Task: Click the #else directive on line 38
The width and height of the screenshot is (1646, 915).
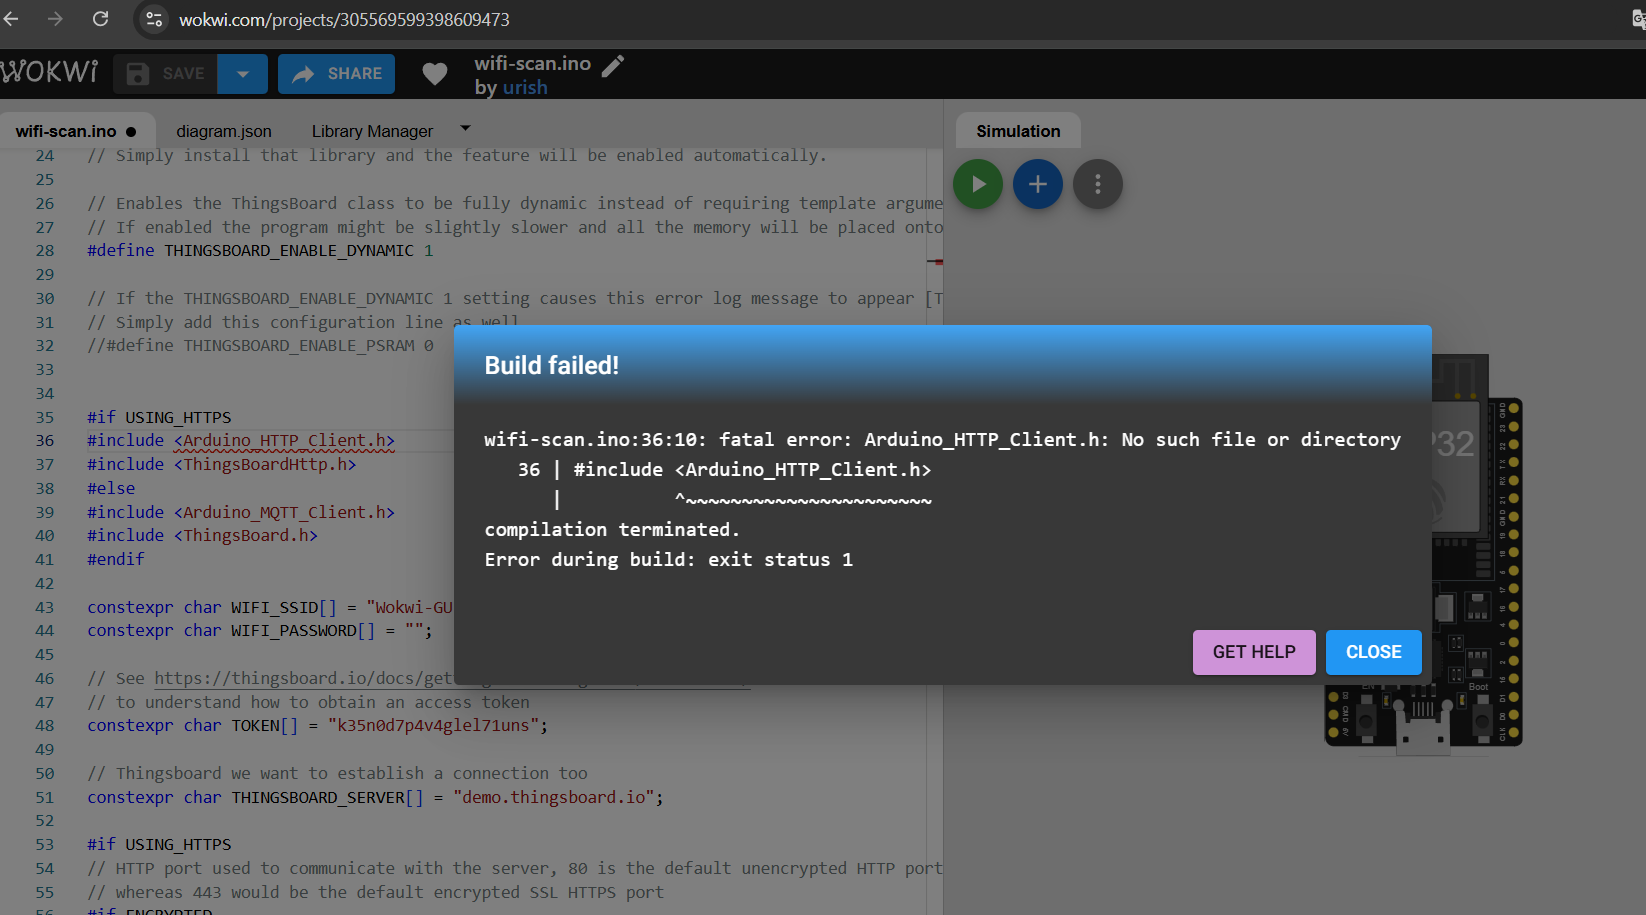Action: coord(111,489)
